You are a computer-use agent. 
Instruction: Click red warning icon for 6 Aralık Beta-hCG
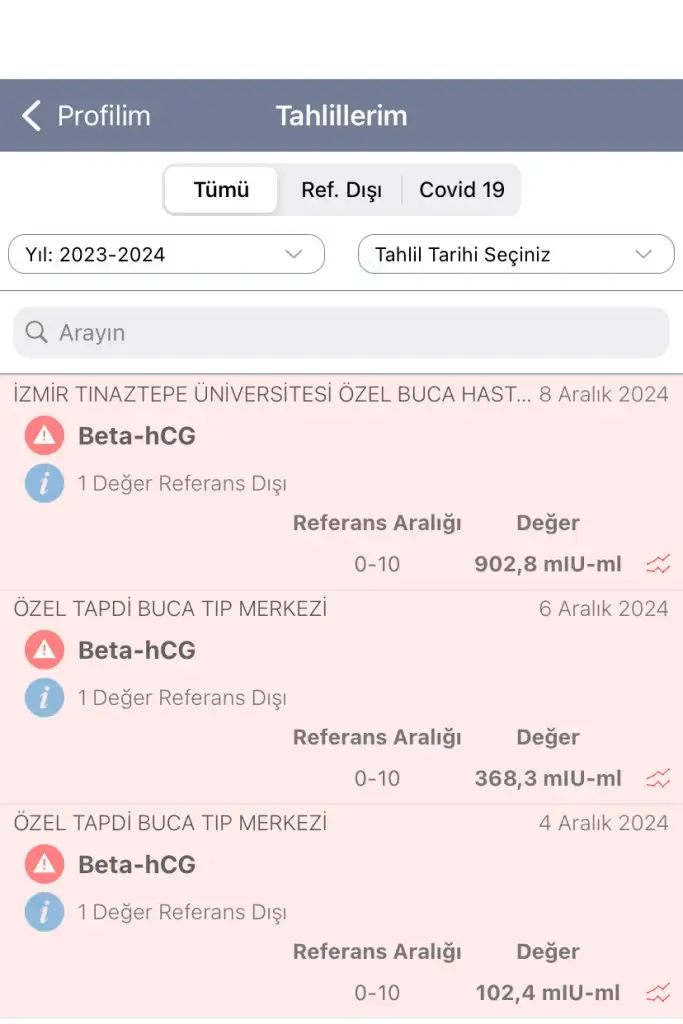[44, 651]
